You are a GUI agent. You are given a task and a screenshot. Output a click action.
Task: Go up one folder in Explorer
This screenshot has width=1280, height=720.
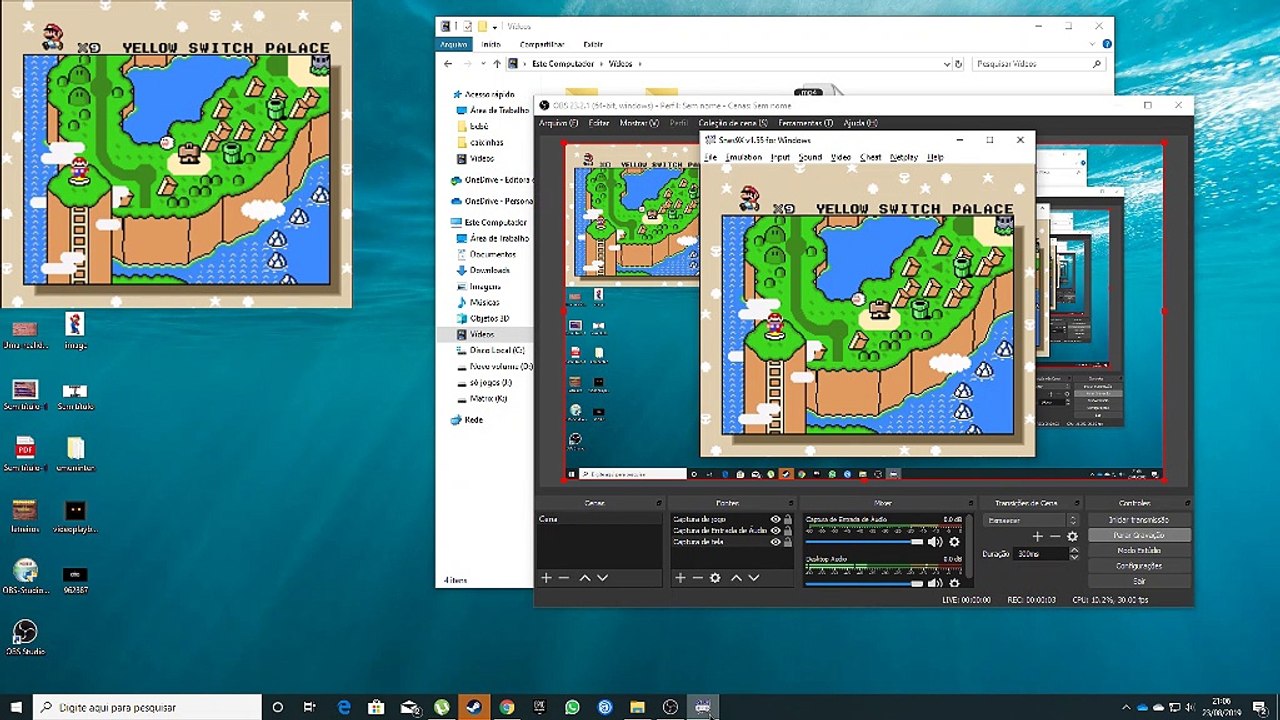[497, 63]
